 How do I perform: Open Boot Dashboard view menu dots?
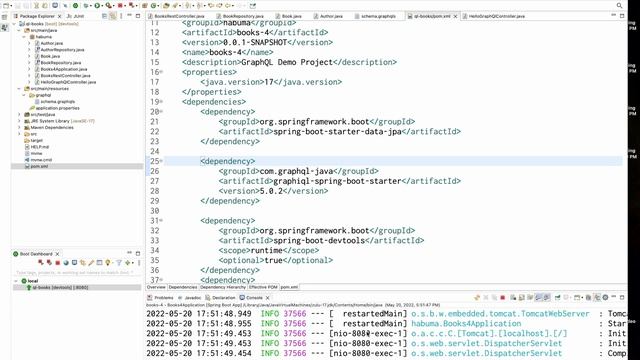139,263
